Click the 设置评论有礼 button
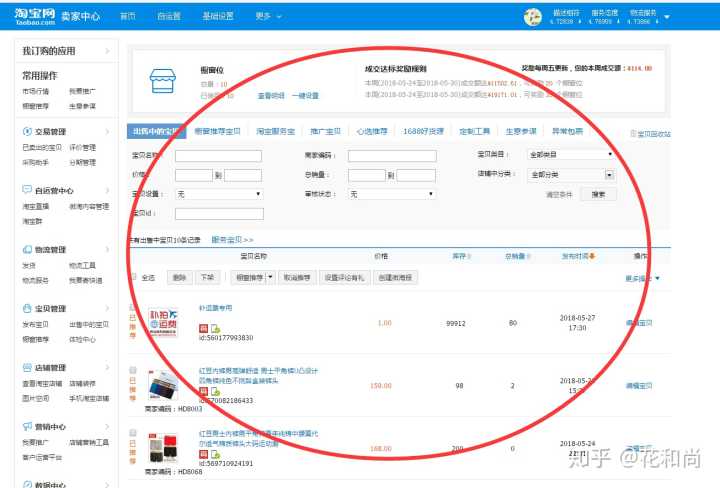Viewport: 720px width, 488px height. tap(344, 277)
